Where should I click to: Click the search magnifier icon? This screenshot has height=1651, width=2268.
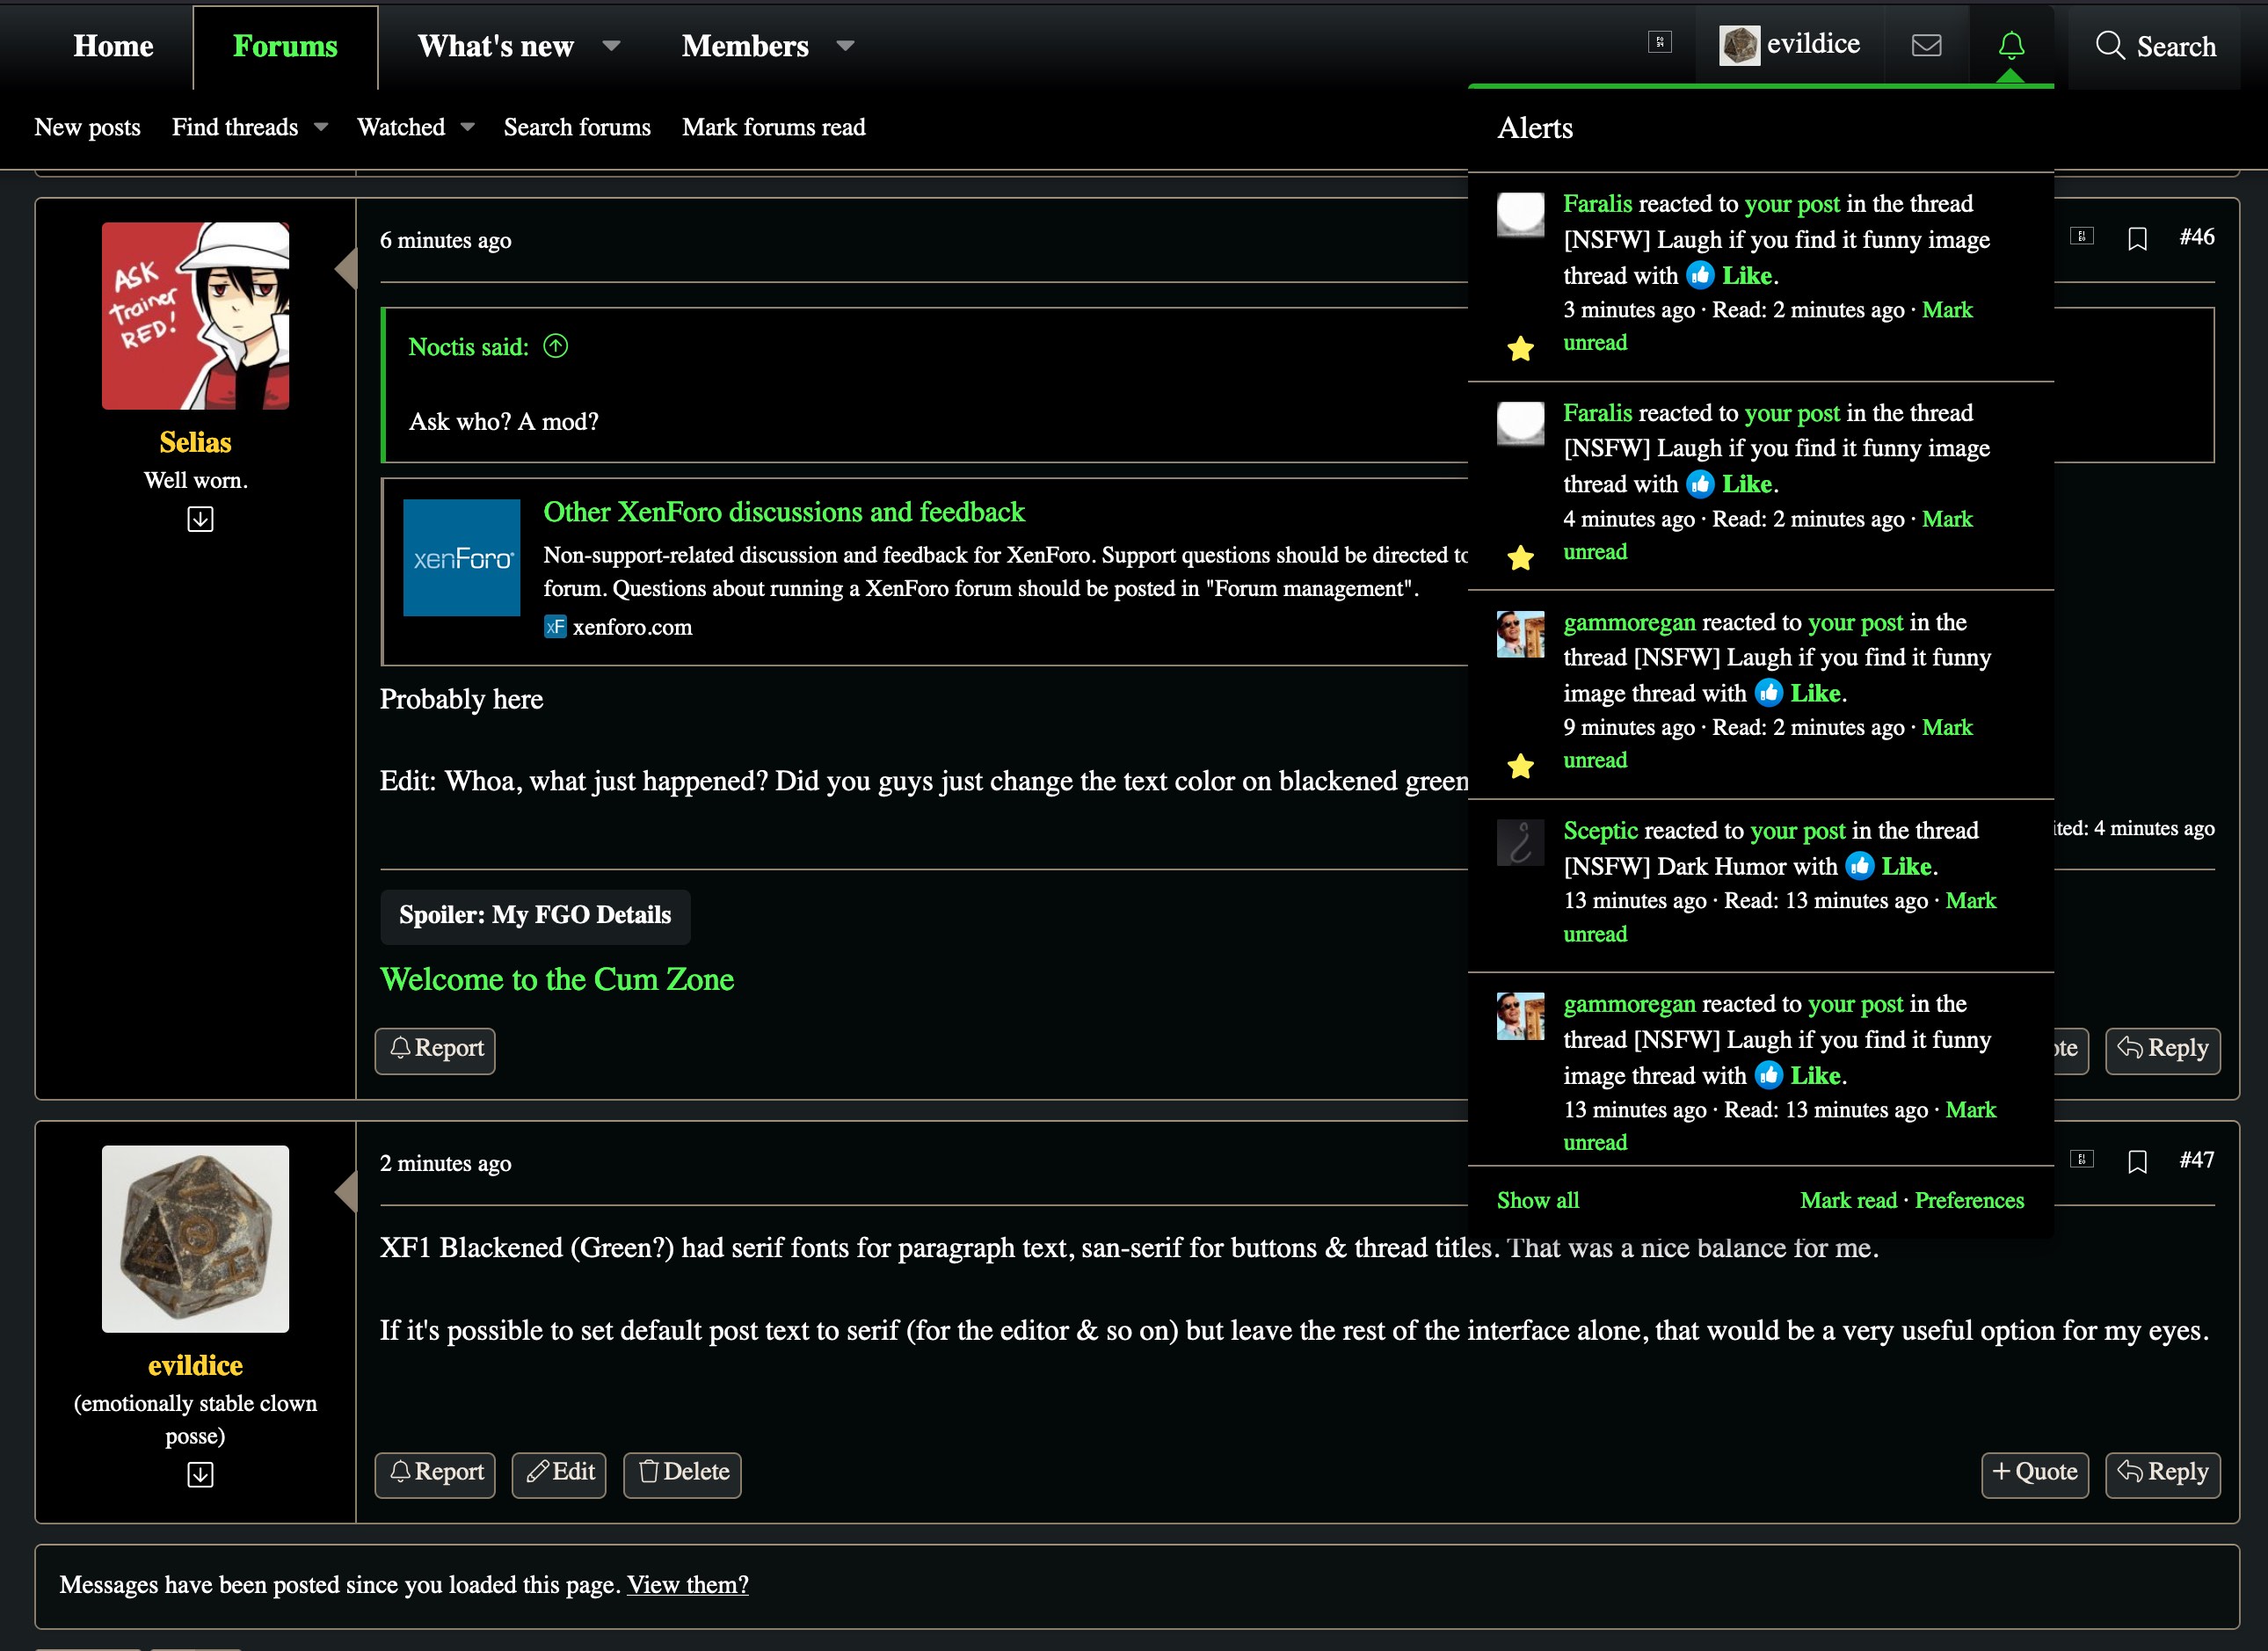coord(2109,46)
